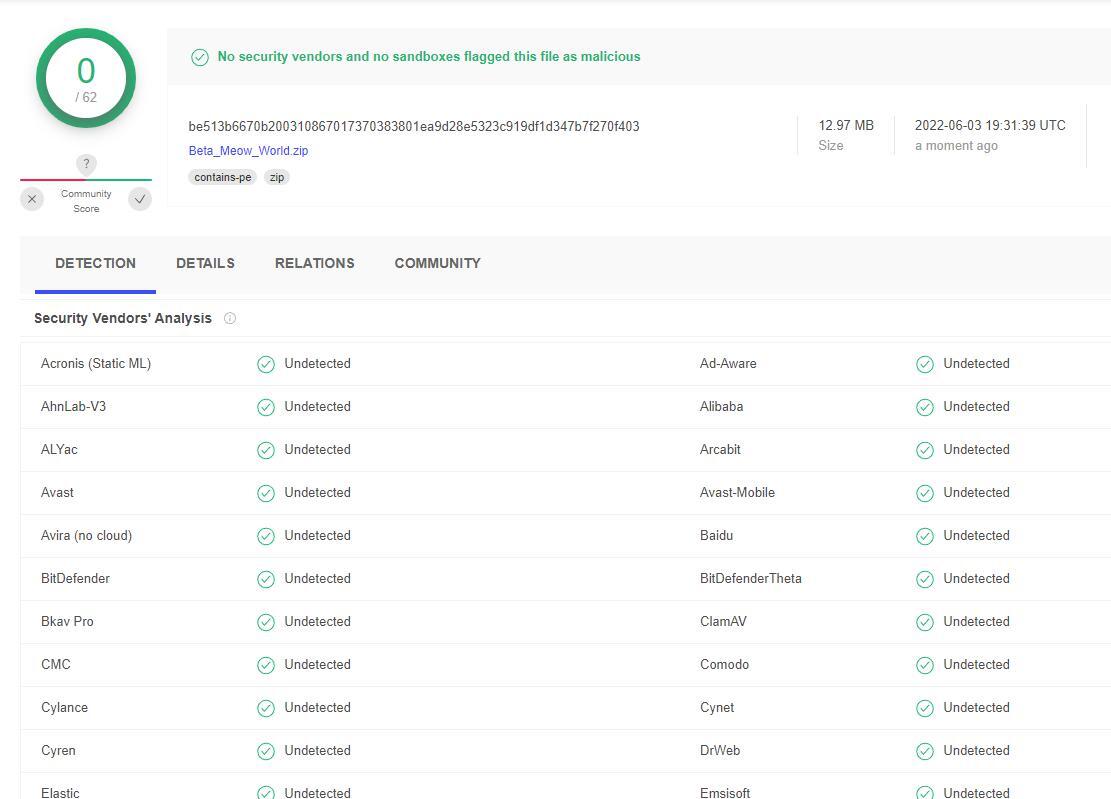Go to the COMMUNITY tab
The width and height of the screenshot is (1111, 799).
[437, 263]
